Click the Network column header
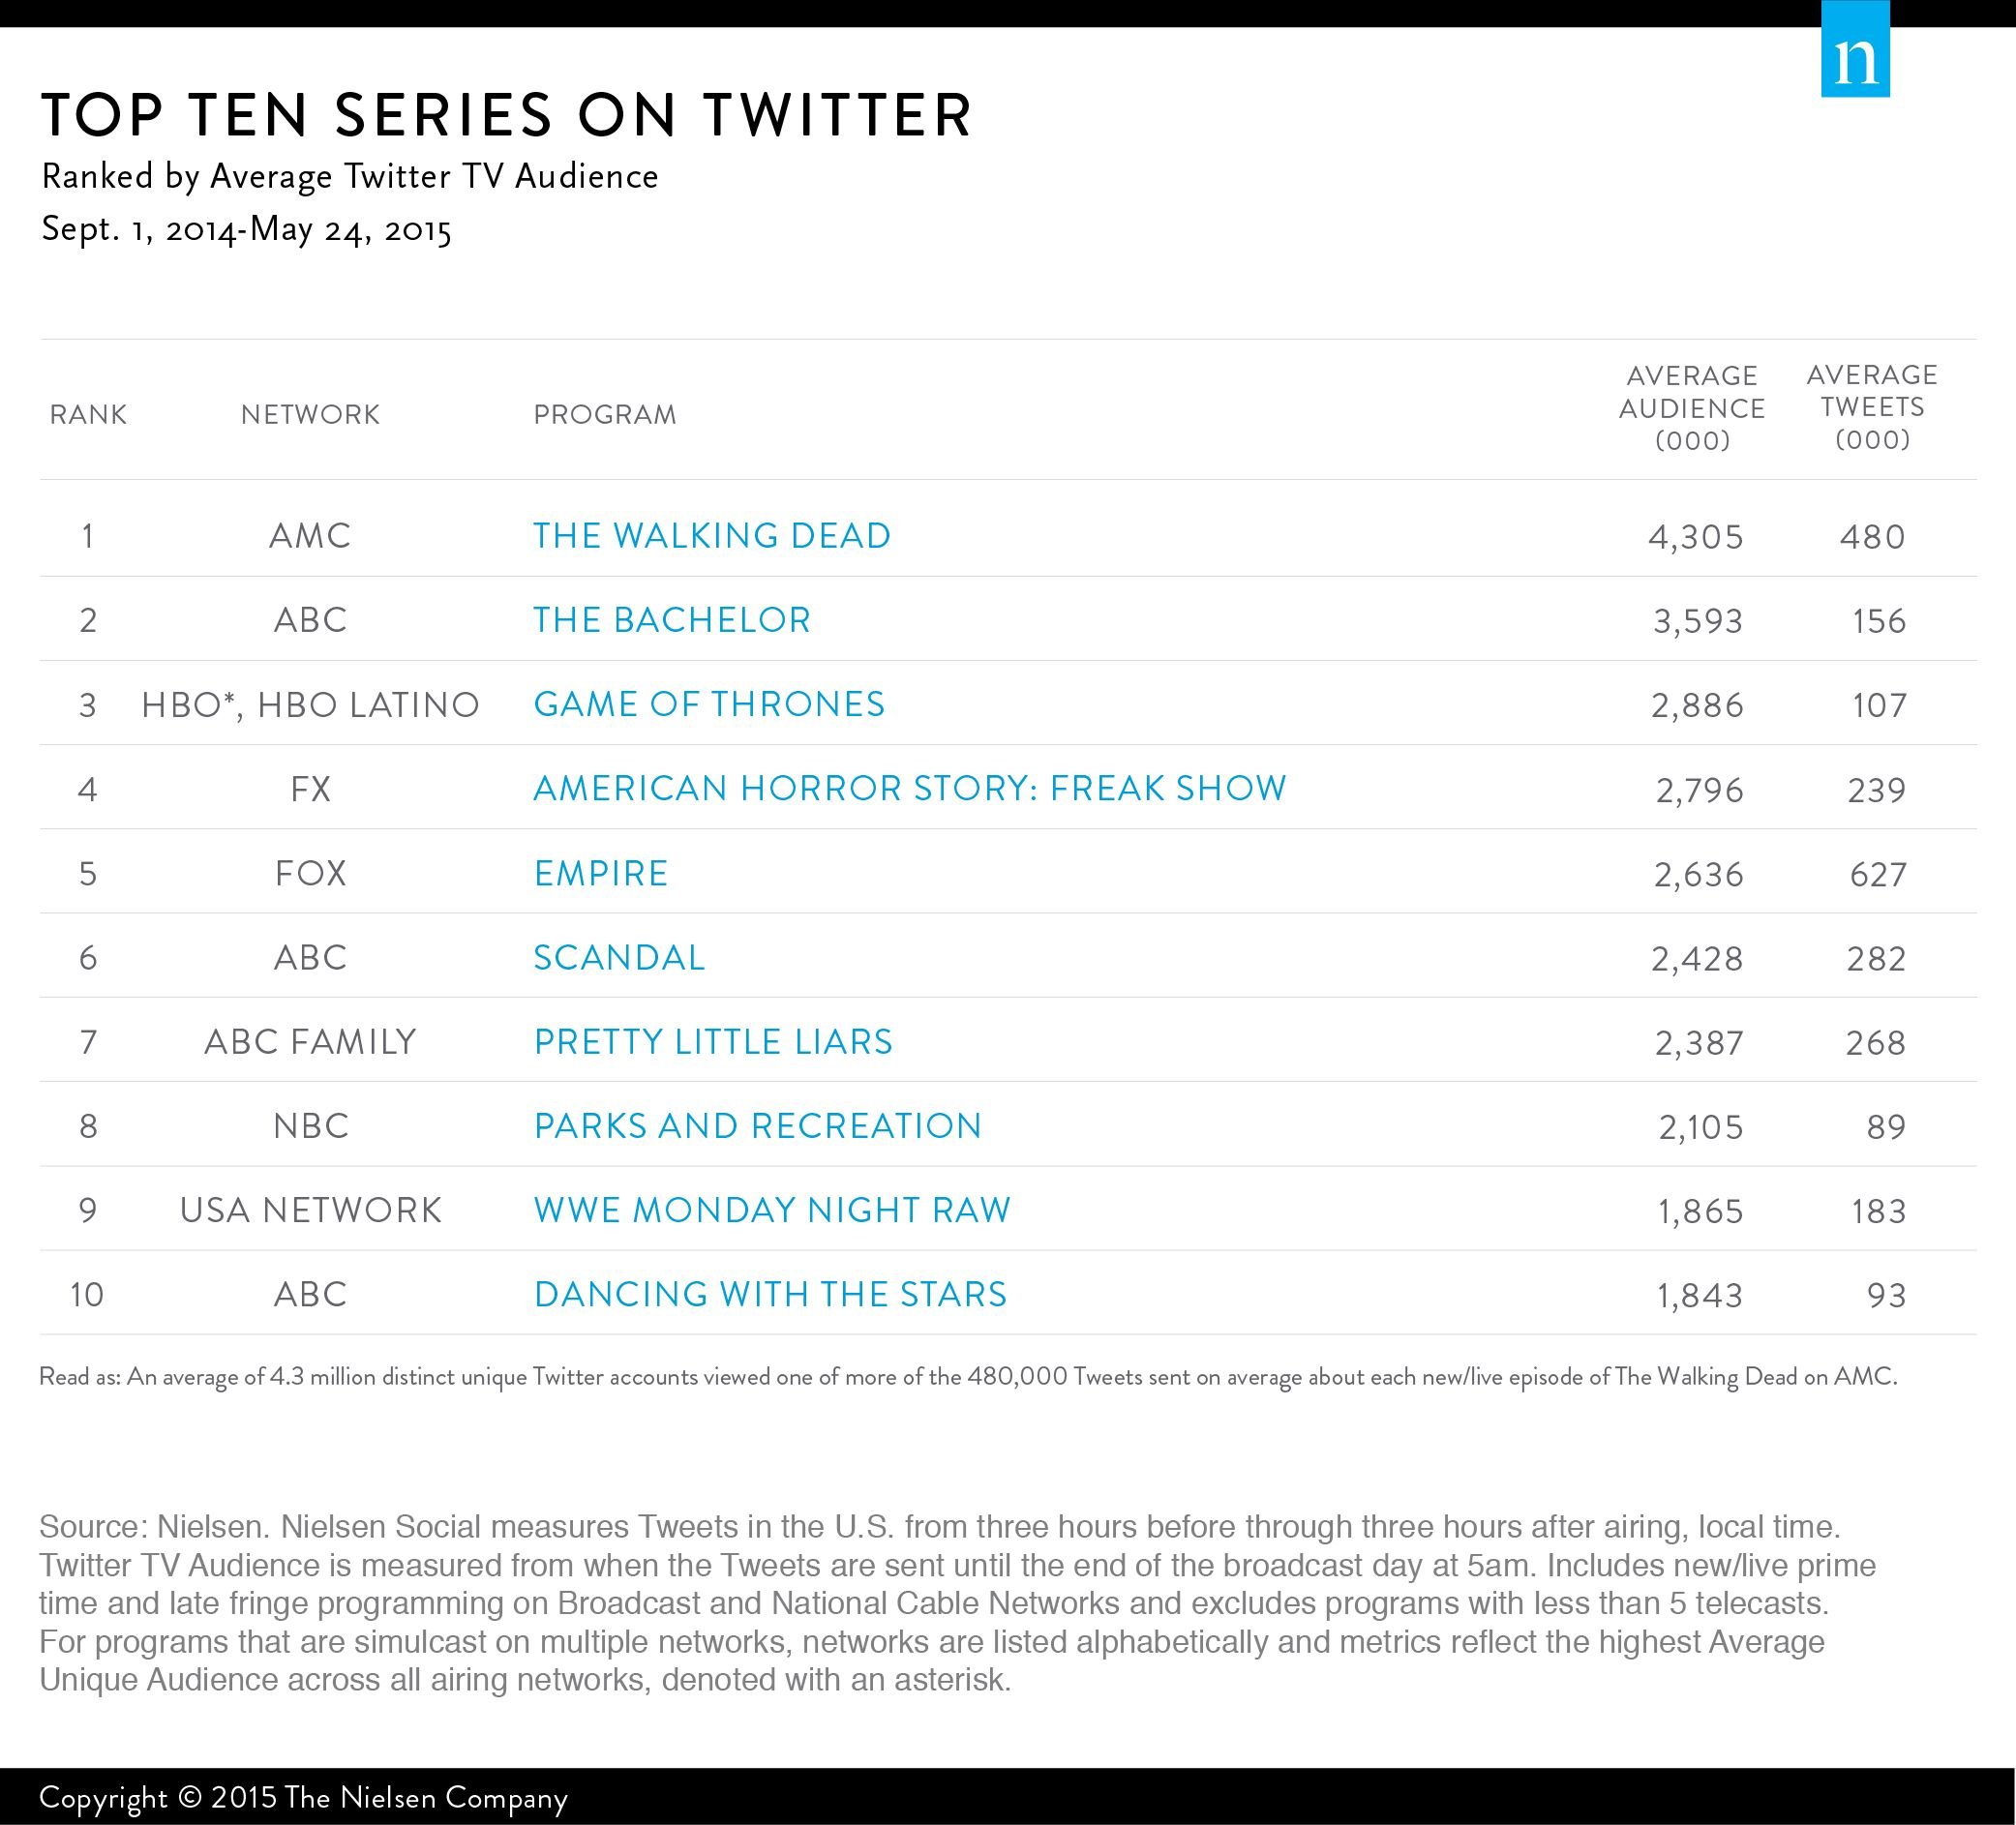The height and width of the screenshot is (1825, 2016). (310, 414)
